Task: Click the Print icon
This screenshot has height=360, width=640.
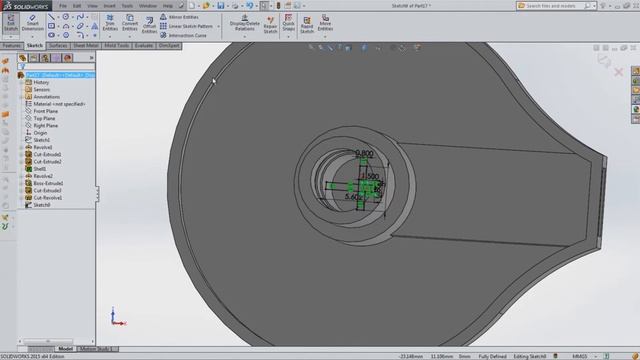Action: [235, 6]
